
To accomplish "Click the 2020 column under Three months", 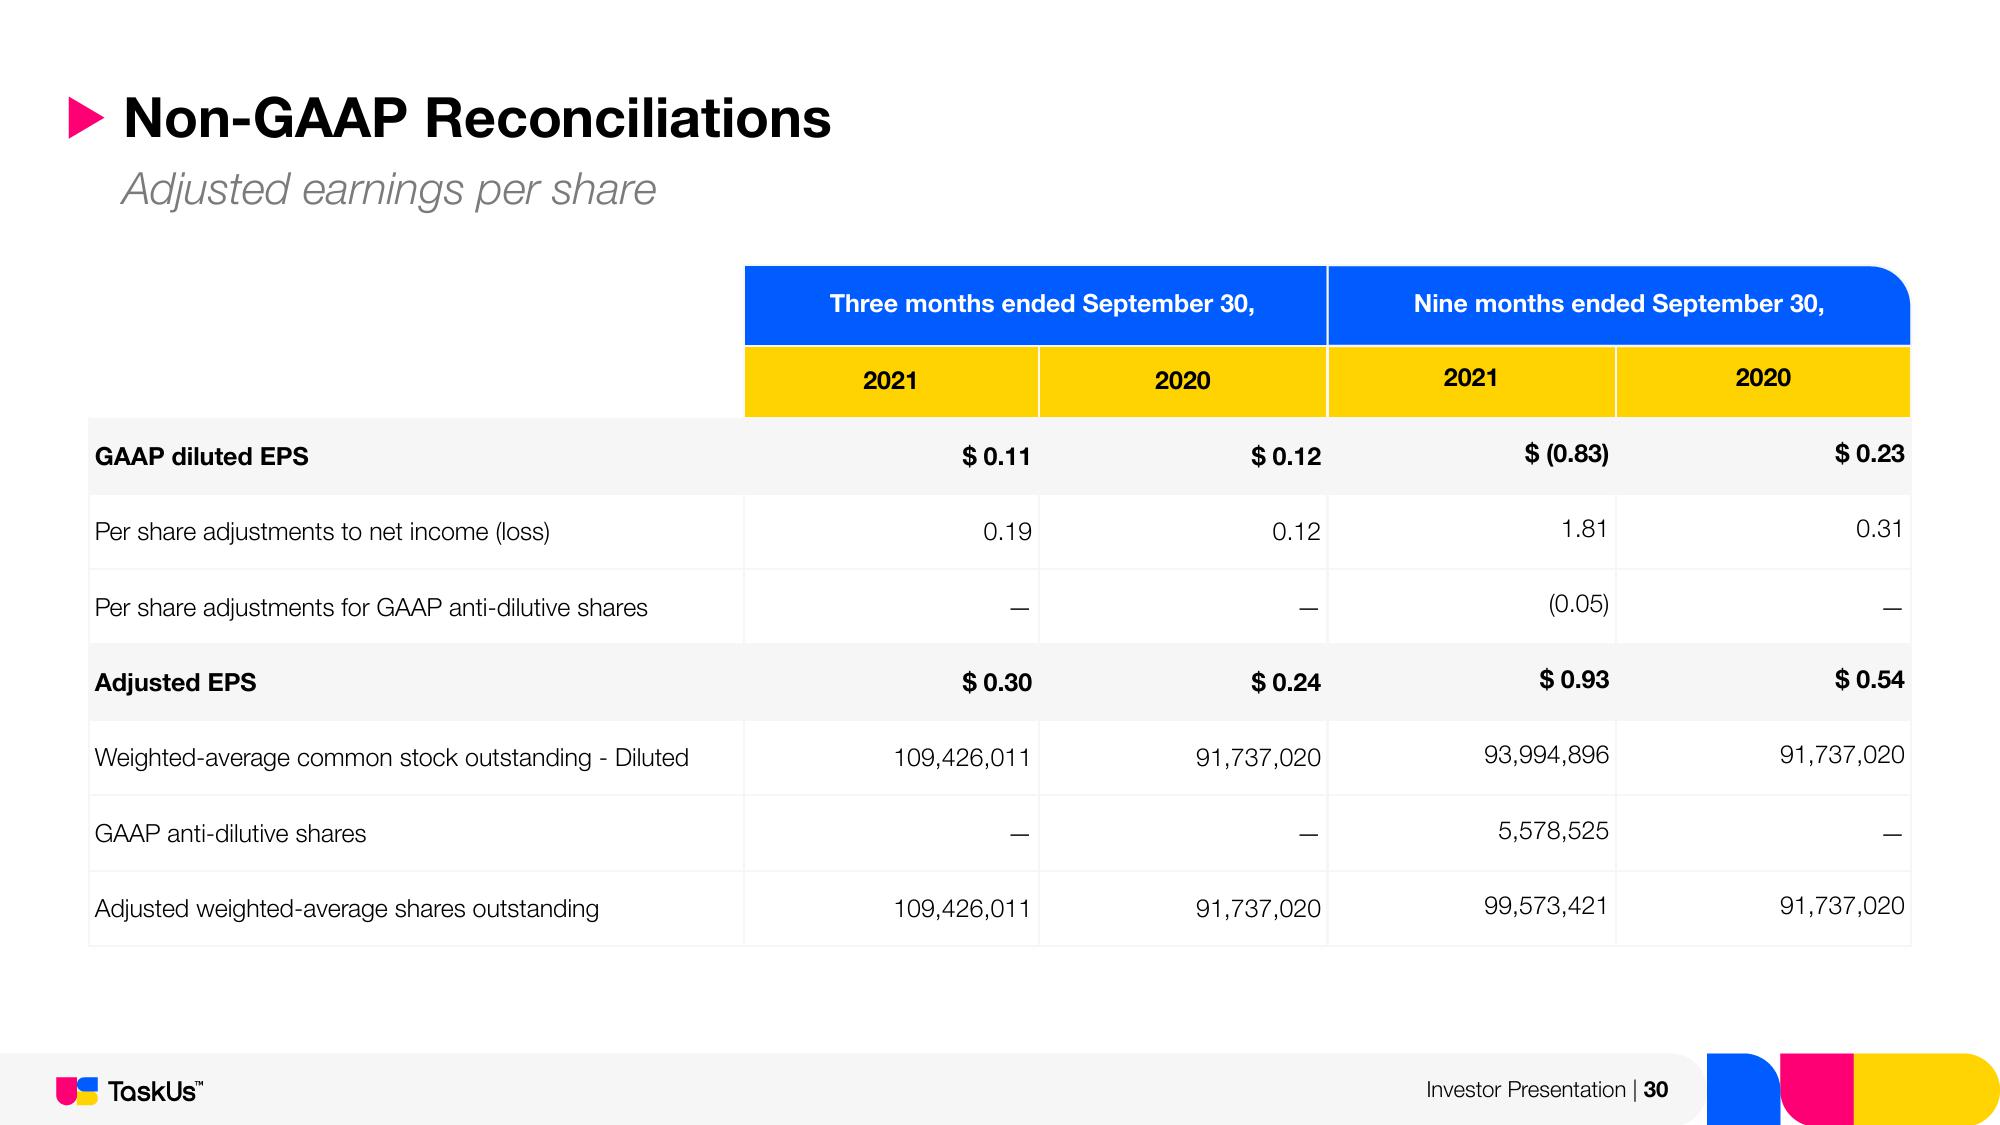I will pos(1182,381).
